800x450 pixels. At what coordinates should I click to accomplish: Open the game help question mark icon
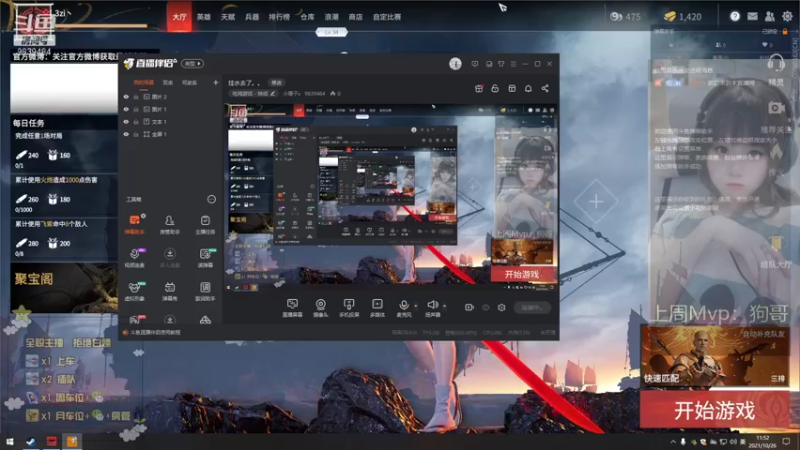tap(735, 16)
